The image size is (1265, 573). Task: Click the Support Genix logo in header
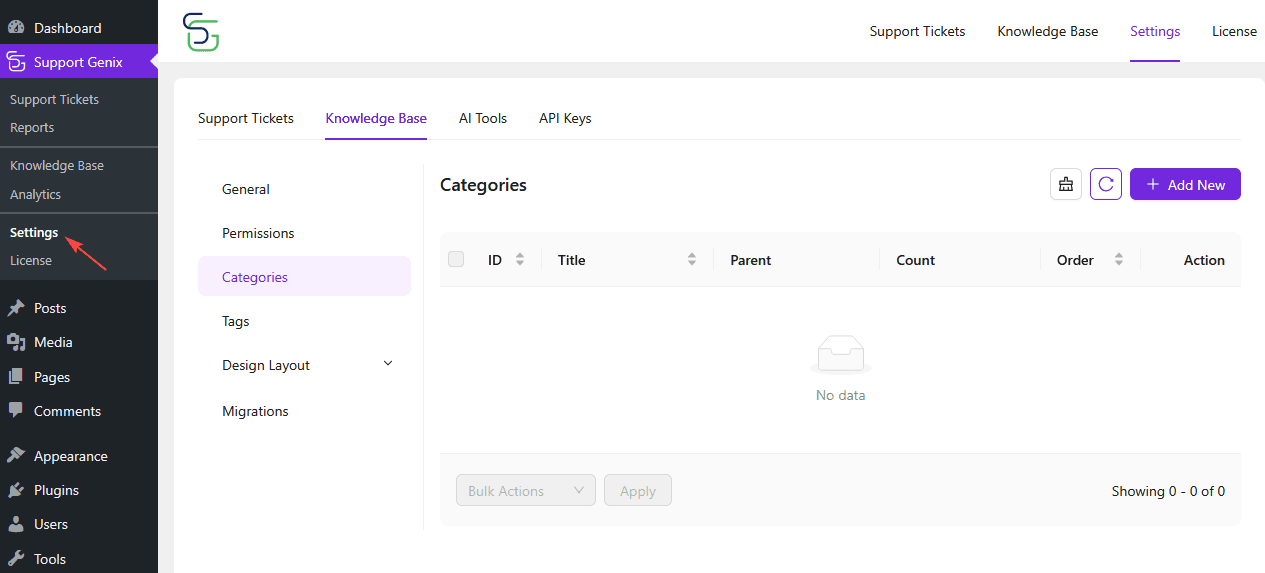pos(201,32)
